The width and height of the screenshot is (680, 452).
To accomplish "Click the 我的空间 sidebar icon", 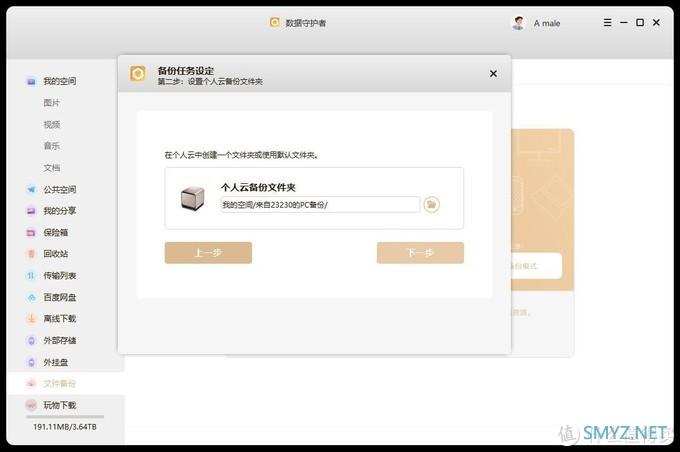I will [31, 81].
